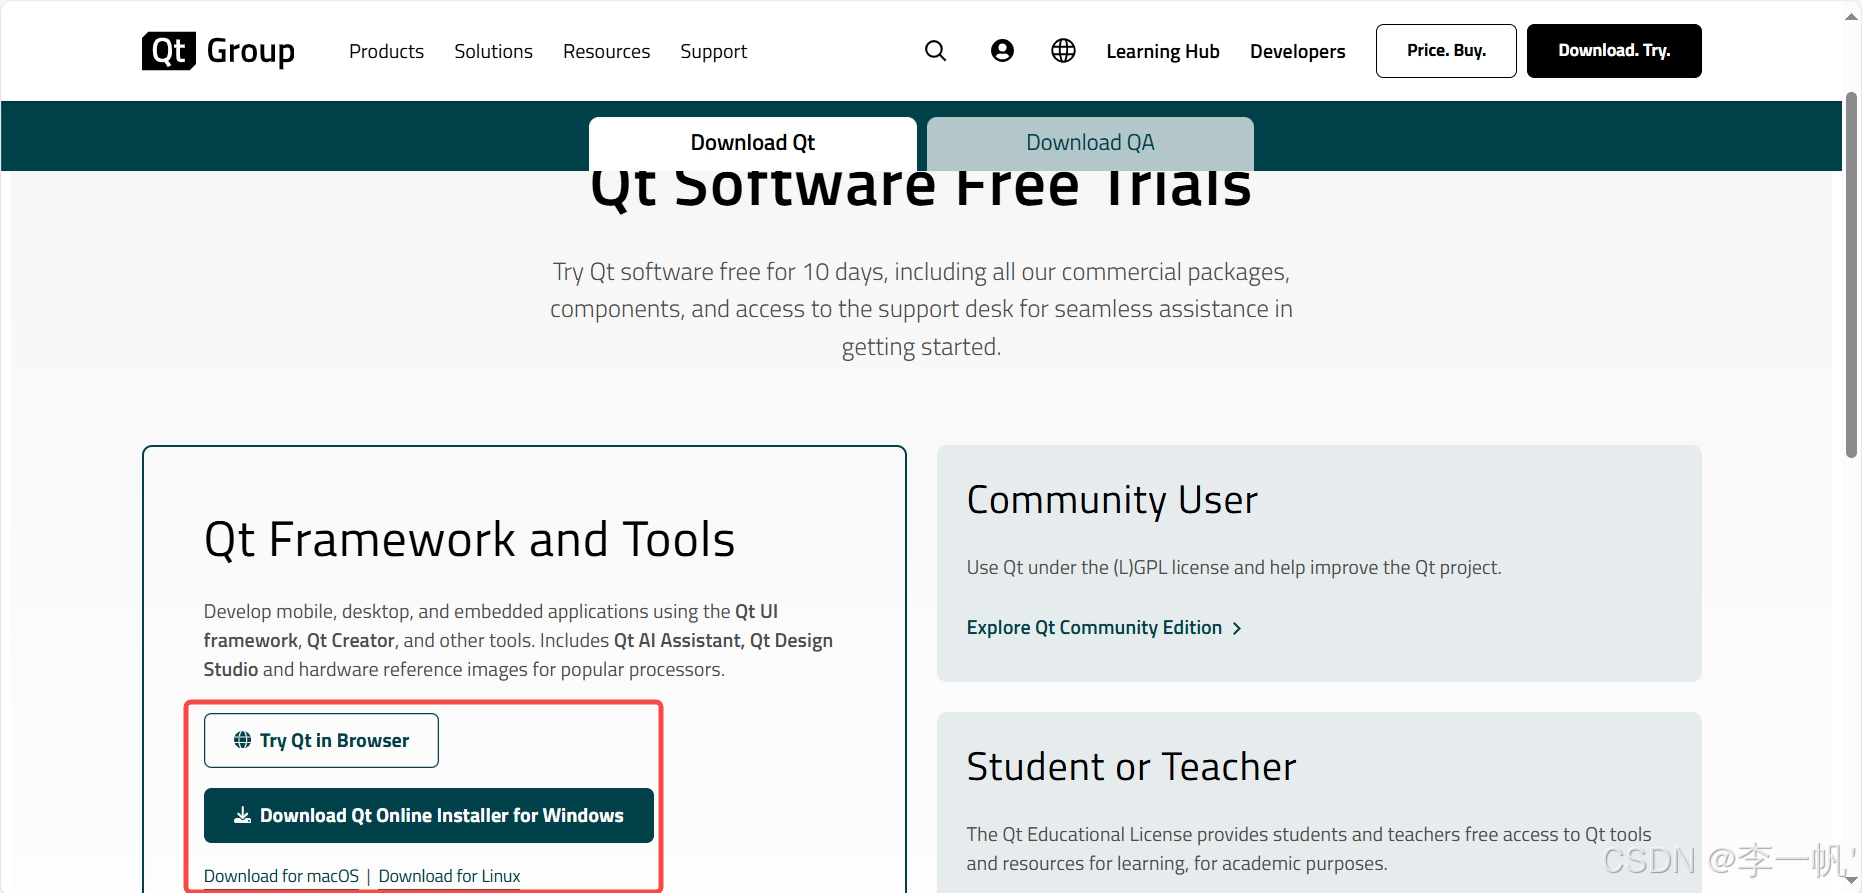Open the Download for macOS link
Screen dimensions: 1862x893
point(281,876)
